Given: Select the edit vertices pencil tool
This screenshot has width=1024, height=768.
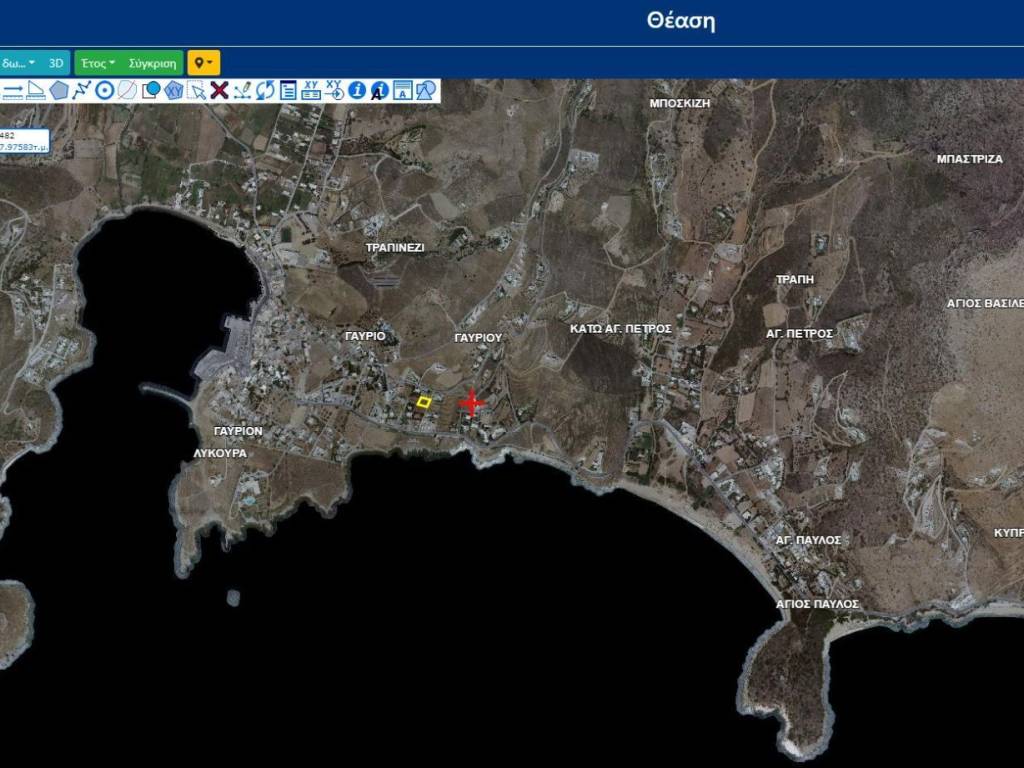Looking at the screenshot, I should coord(242,90).
